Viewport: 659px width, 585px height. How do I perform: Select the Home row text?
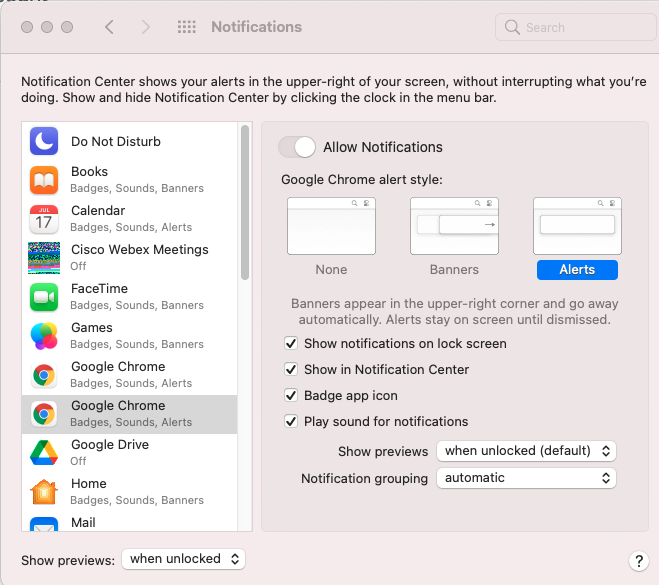click(137, 492)
